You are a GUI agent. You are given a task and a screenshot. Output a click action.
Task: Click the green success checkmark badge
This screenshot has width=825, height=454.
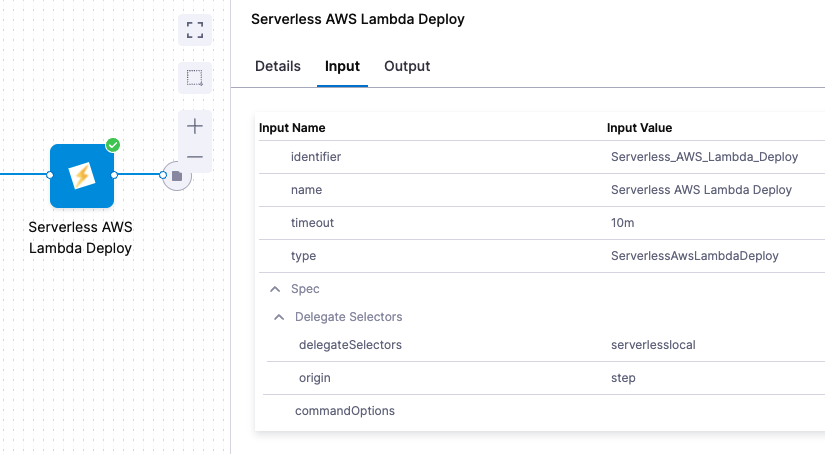(x=113, y=146)
